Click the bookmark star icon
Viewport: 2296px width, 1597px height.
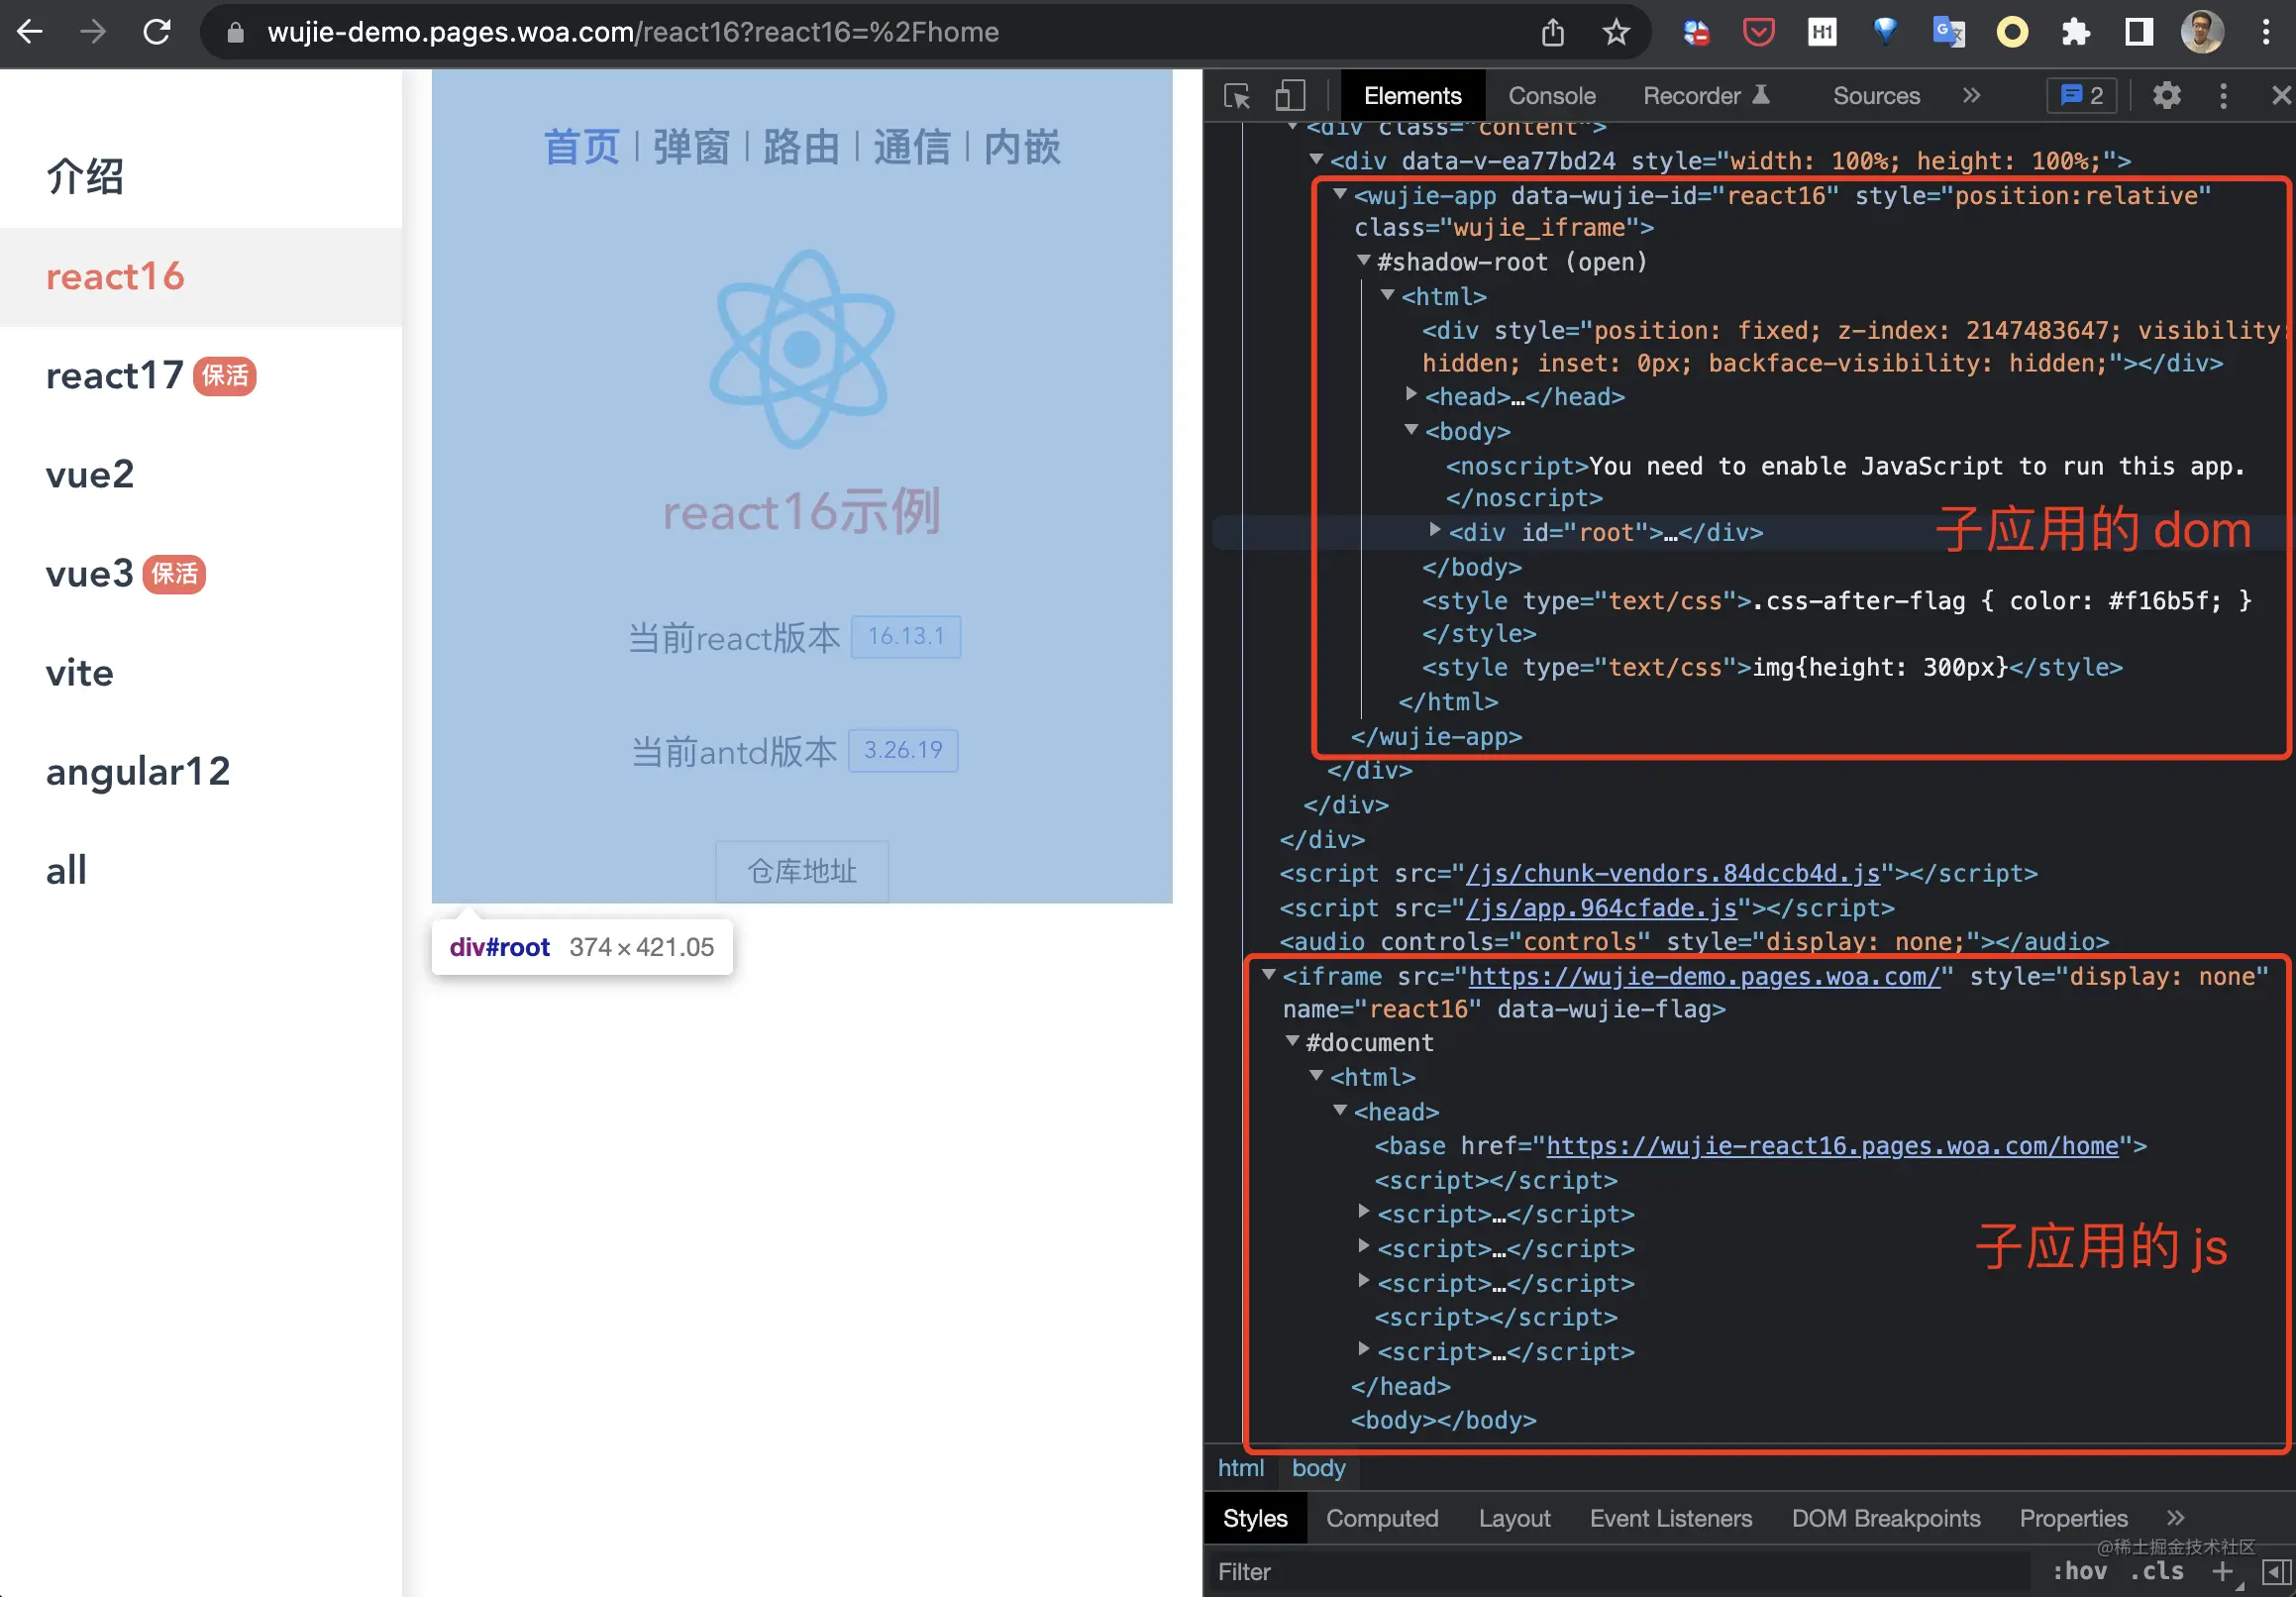[1616, 32]
